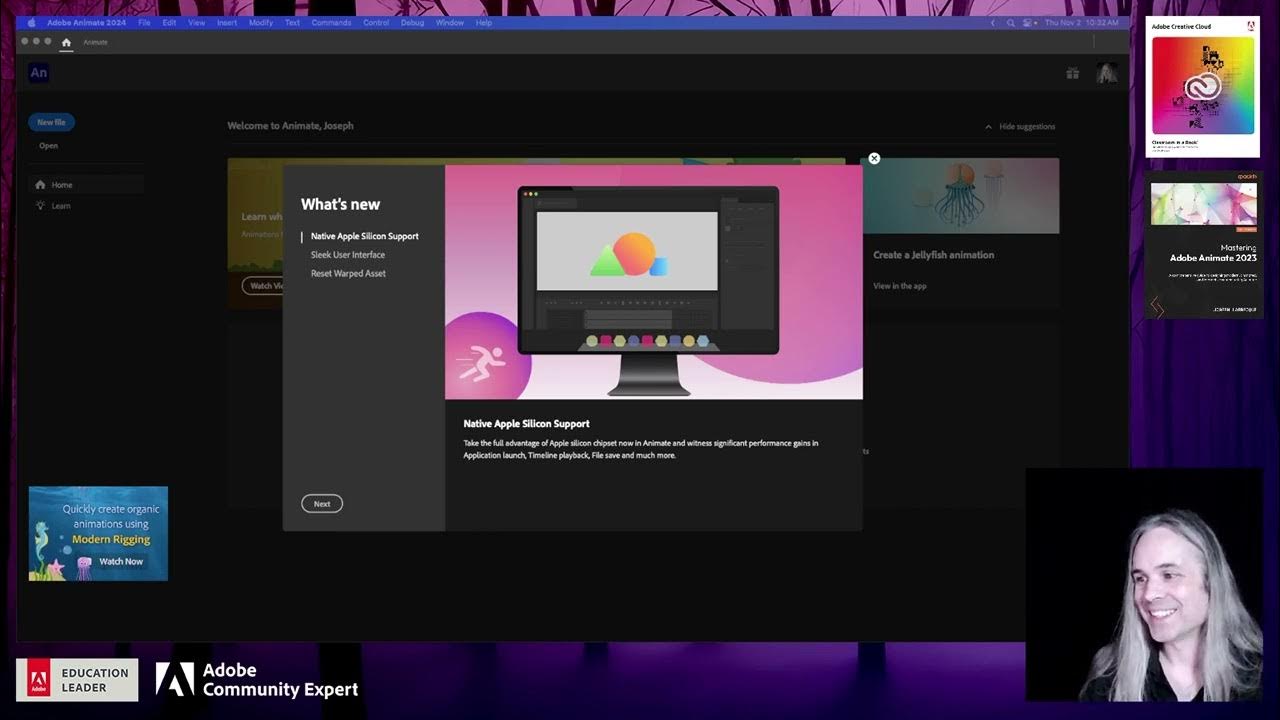Click the New file button
Screen dimensions: 1280x720
[51, 122]
